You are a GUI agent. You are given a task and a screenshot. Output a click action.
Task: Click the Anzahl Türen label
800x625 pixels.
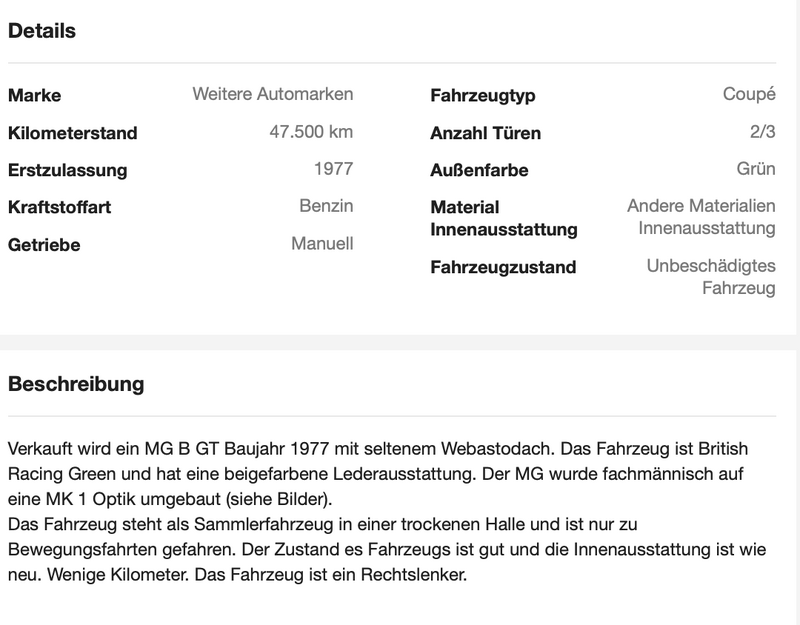point(485,133)
